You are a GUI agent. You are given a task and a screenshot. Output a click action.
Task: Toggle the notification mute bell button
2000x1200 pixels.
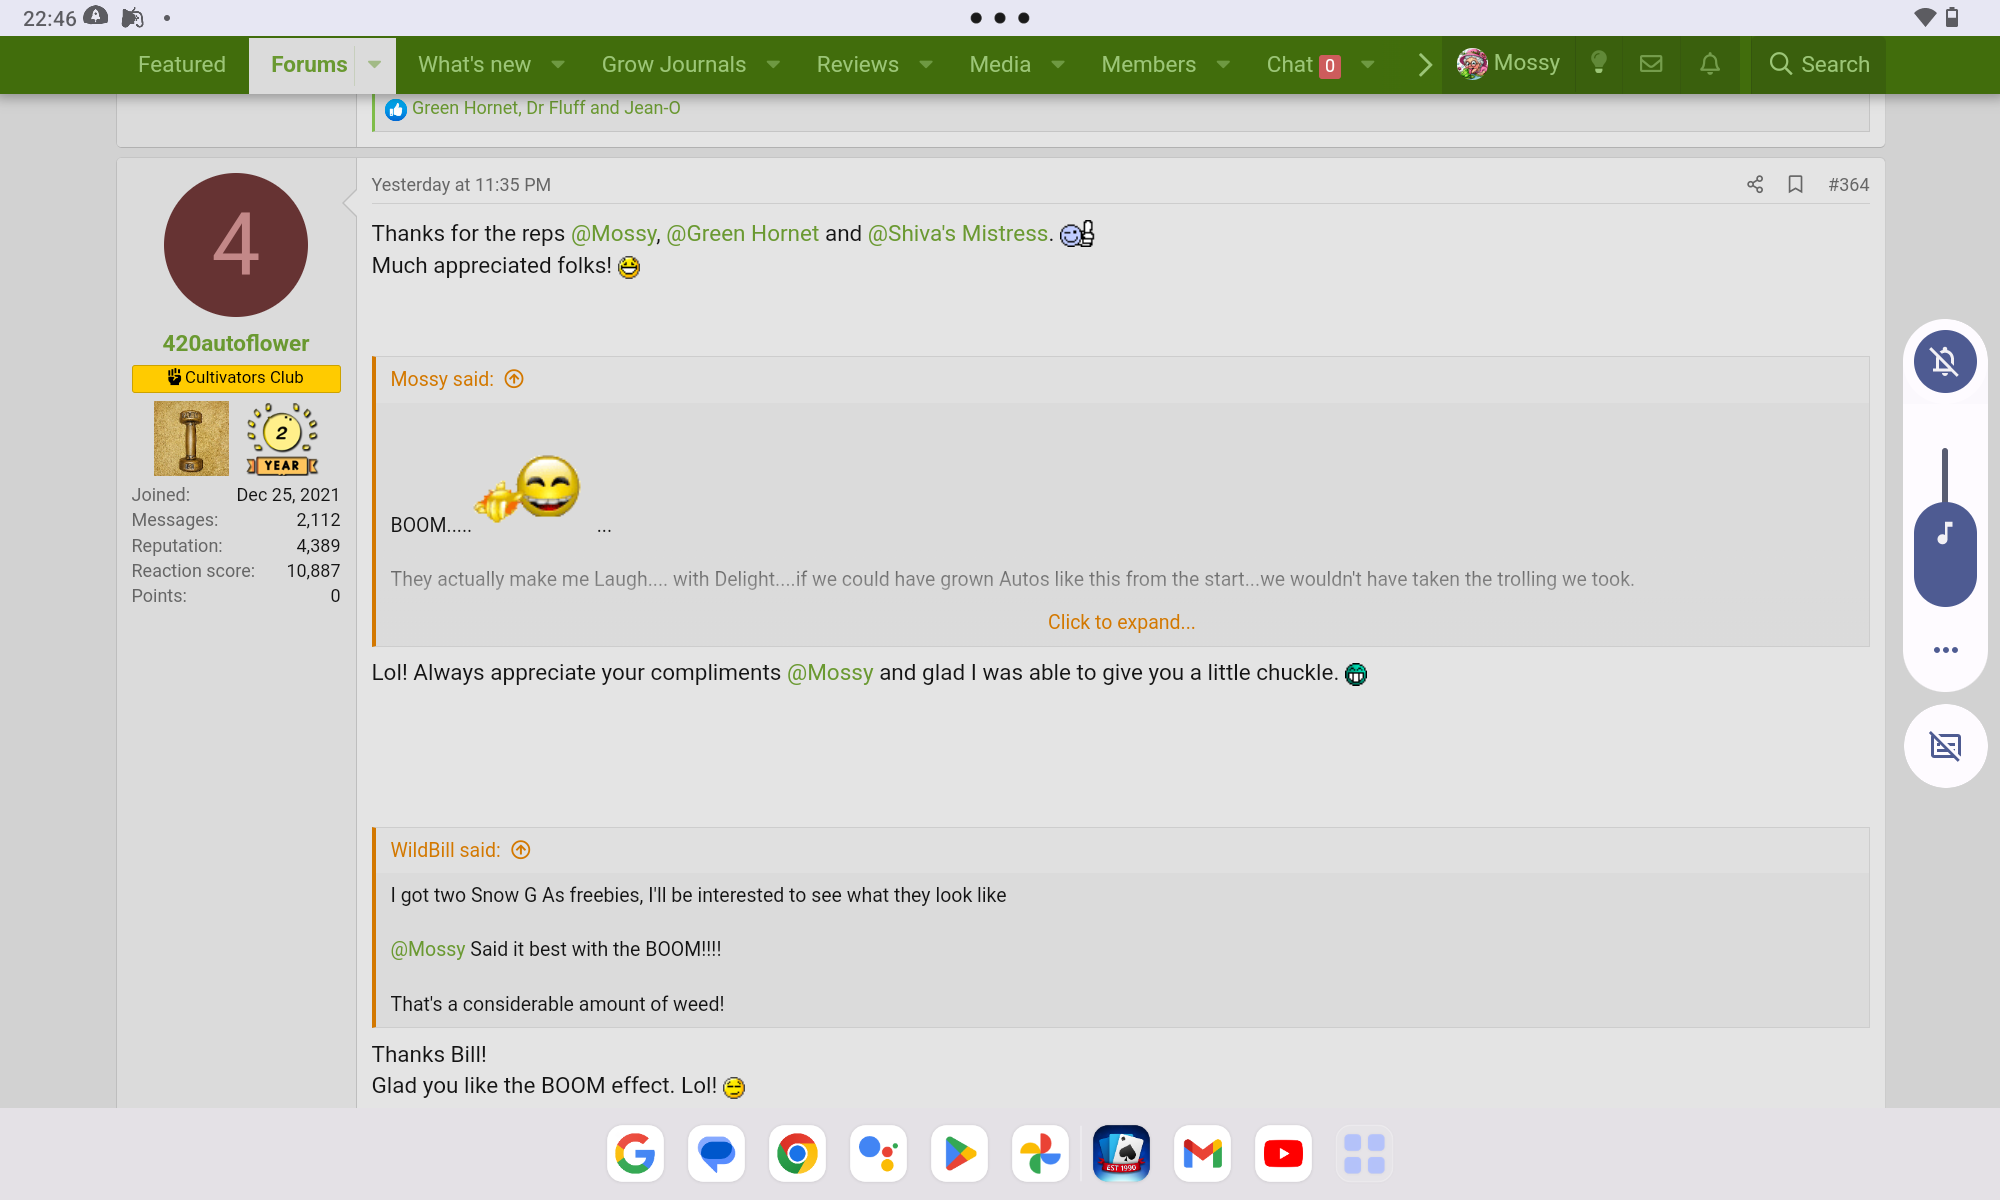(1944, 361)
